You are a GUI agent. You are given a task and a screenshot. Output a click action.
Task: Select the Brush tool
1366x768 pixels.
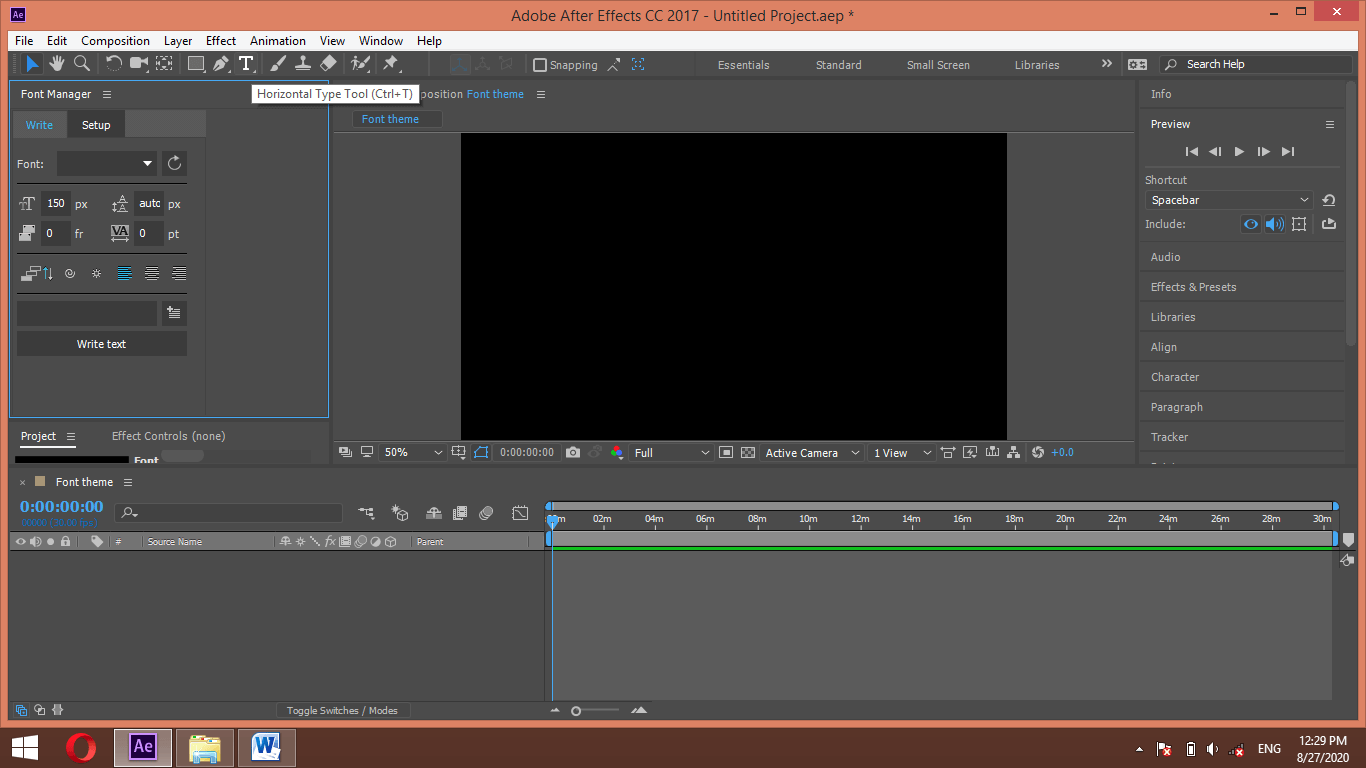click(x=277, y=63)
